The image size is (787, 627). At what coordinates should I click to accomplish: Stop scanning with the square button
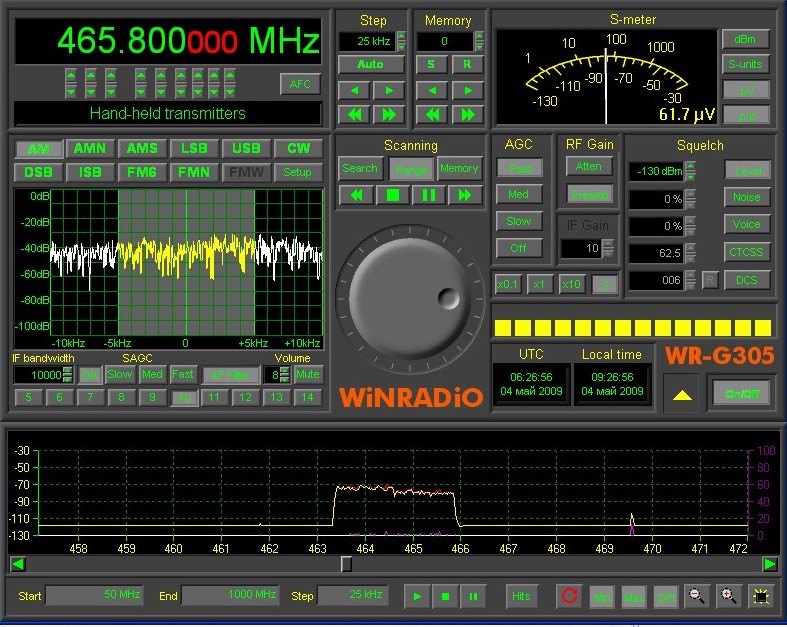pyautogui.click(x=392, y=195)
